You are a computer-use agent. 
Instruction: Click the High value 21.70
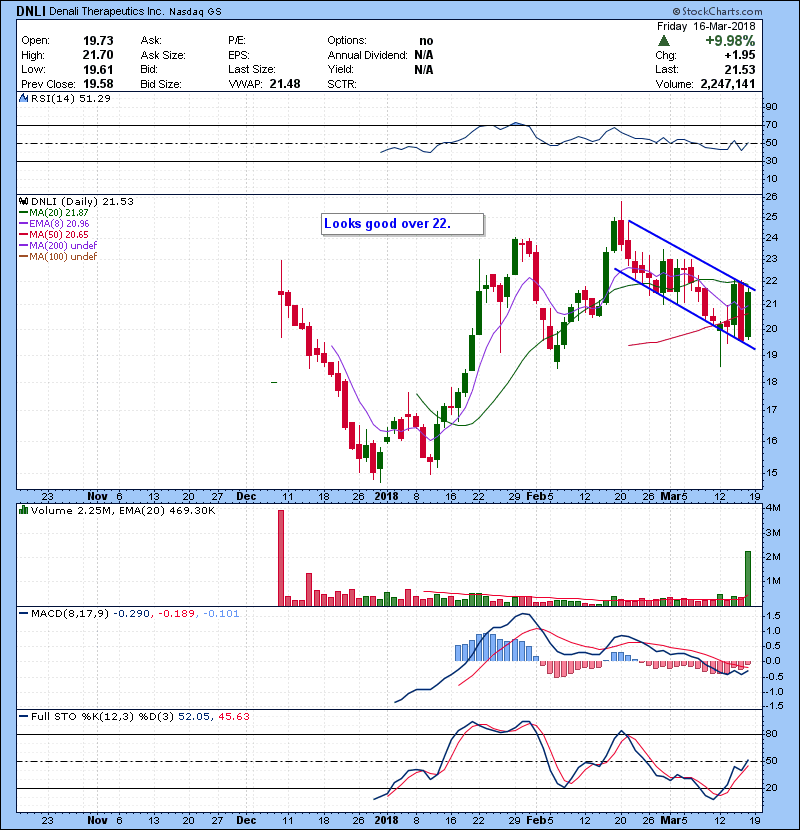[x=98, y=55]
